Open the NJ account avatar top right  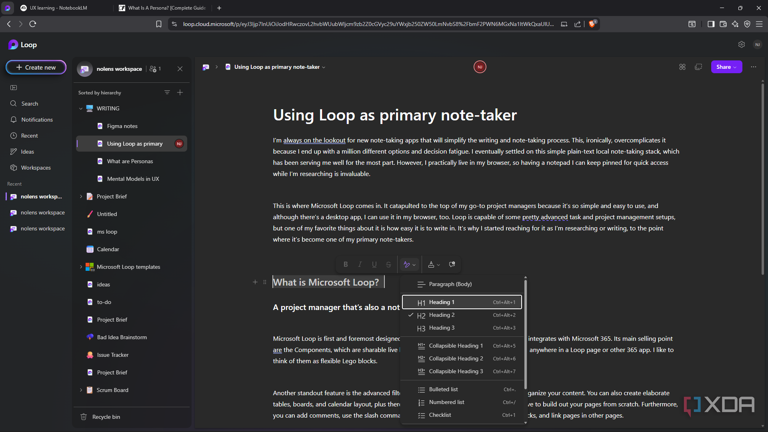point(757,45)
